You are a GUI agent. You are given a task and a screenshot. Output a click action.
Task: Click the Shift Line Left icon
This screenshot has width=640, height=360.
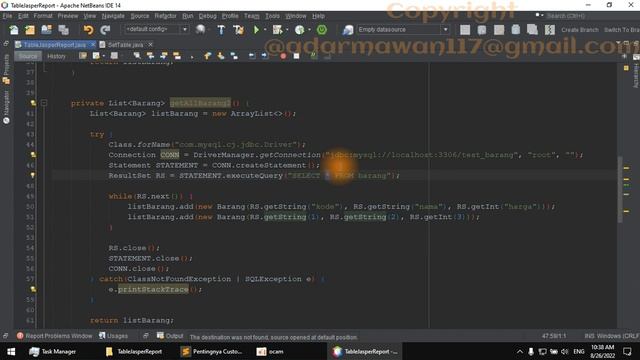pos(252,56)
